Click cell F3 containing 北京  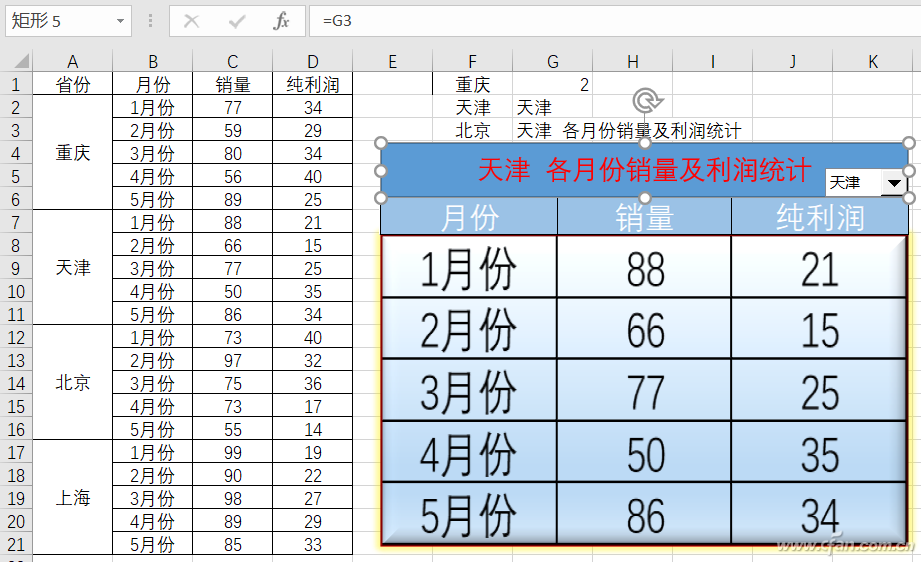coord(472,130)
